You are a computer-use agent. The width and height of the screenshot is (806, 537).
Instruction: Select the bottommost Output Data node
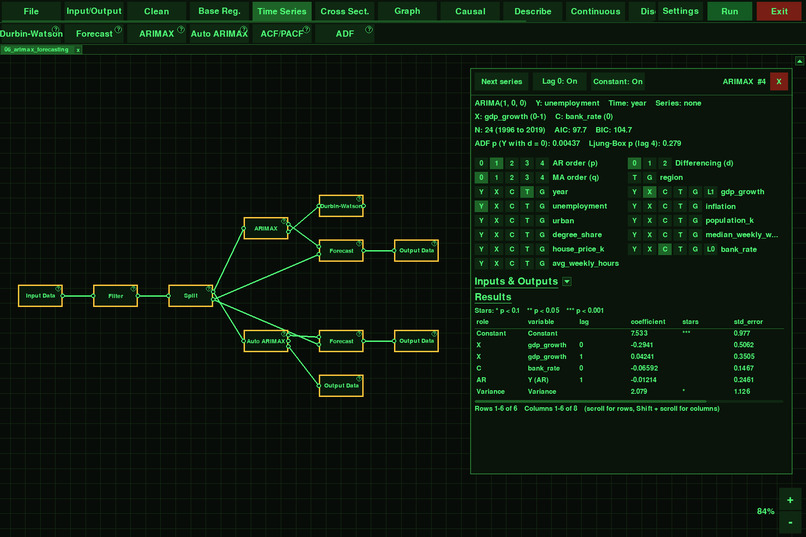point(341,385)
